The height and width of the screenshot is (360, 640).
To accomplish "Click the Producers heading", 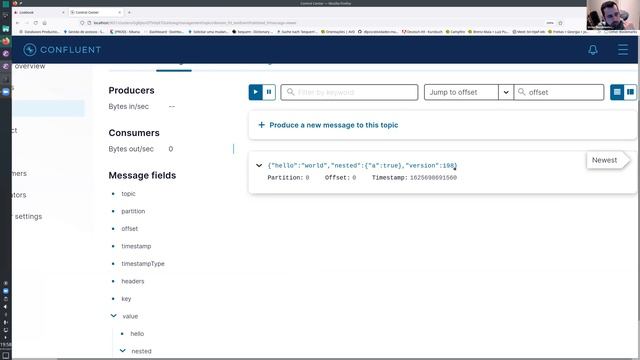I will [x=131, y=90].
